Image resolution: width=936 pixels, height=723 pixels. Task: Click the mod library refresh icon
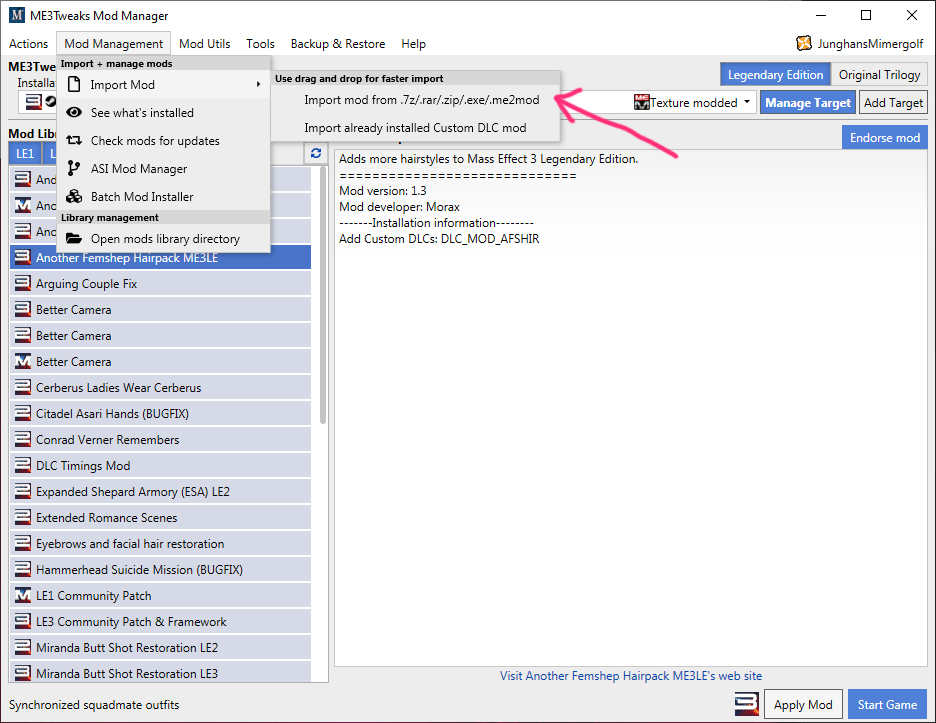316,153
